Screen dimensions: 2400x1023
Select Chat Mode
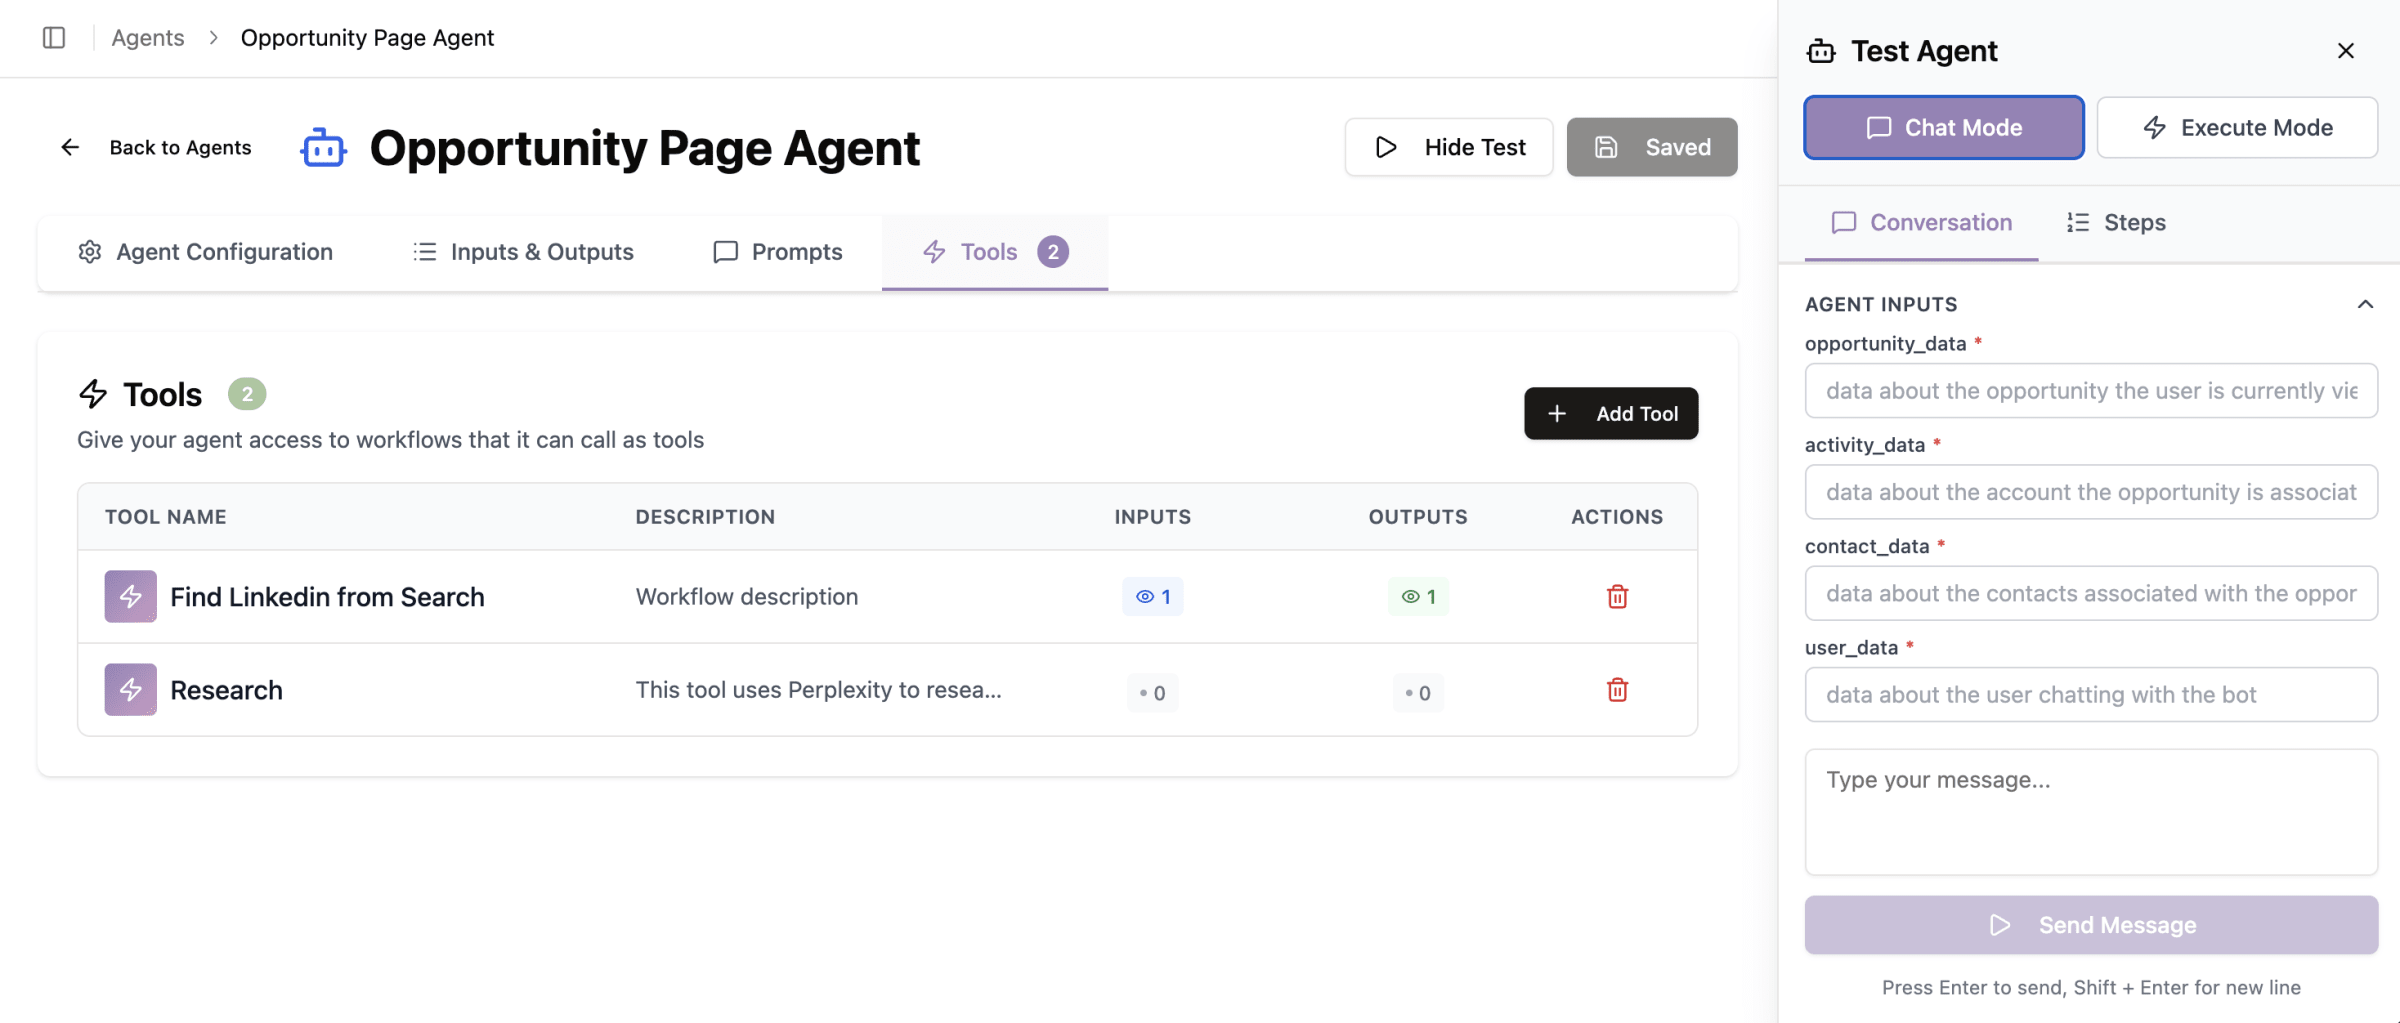(1943, 128)
